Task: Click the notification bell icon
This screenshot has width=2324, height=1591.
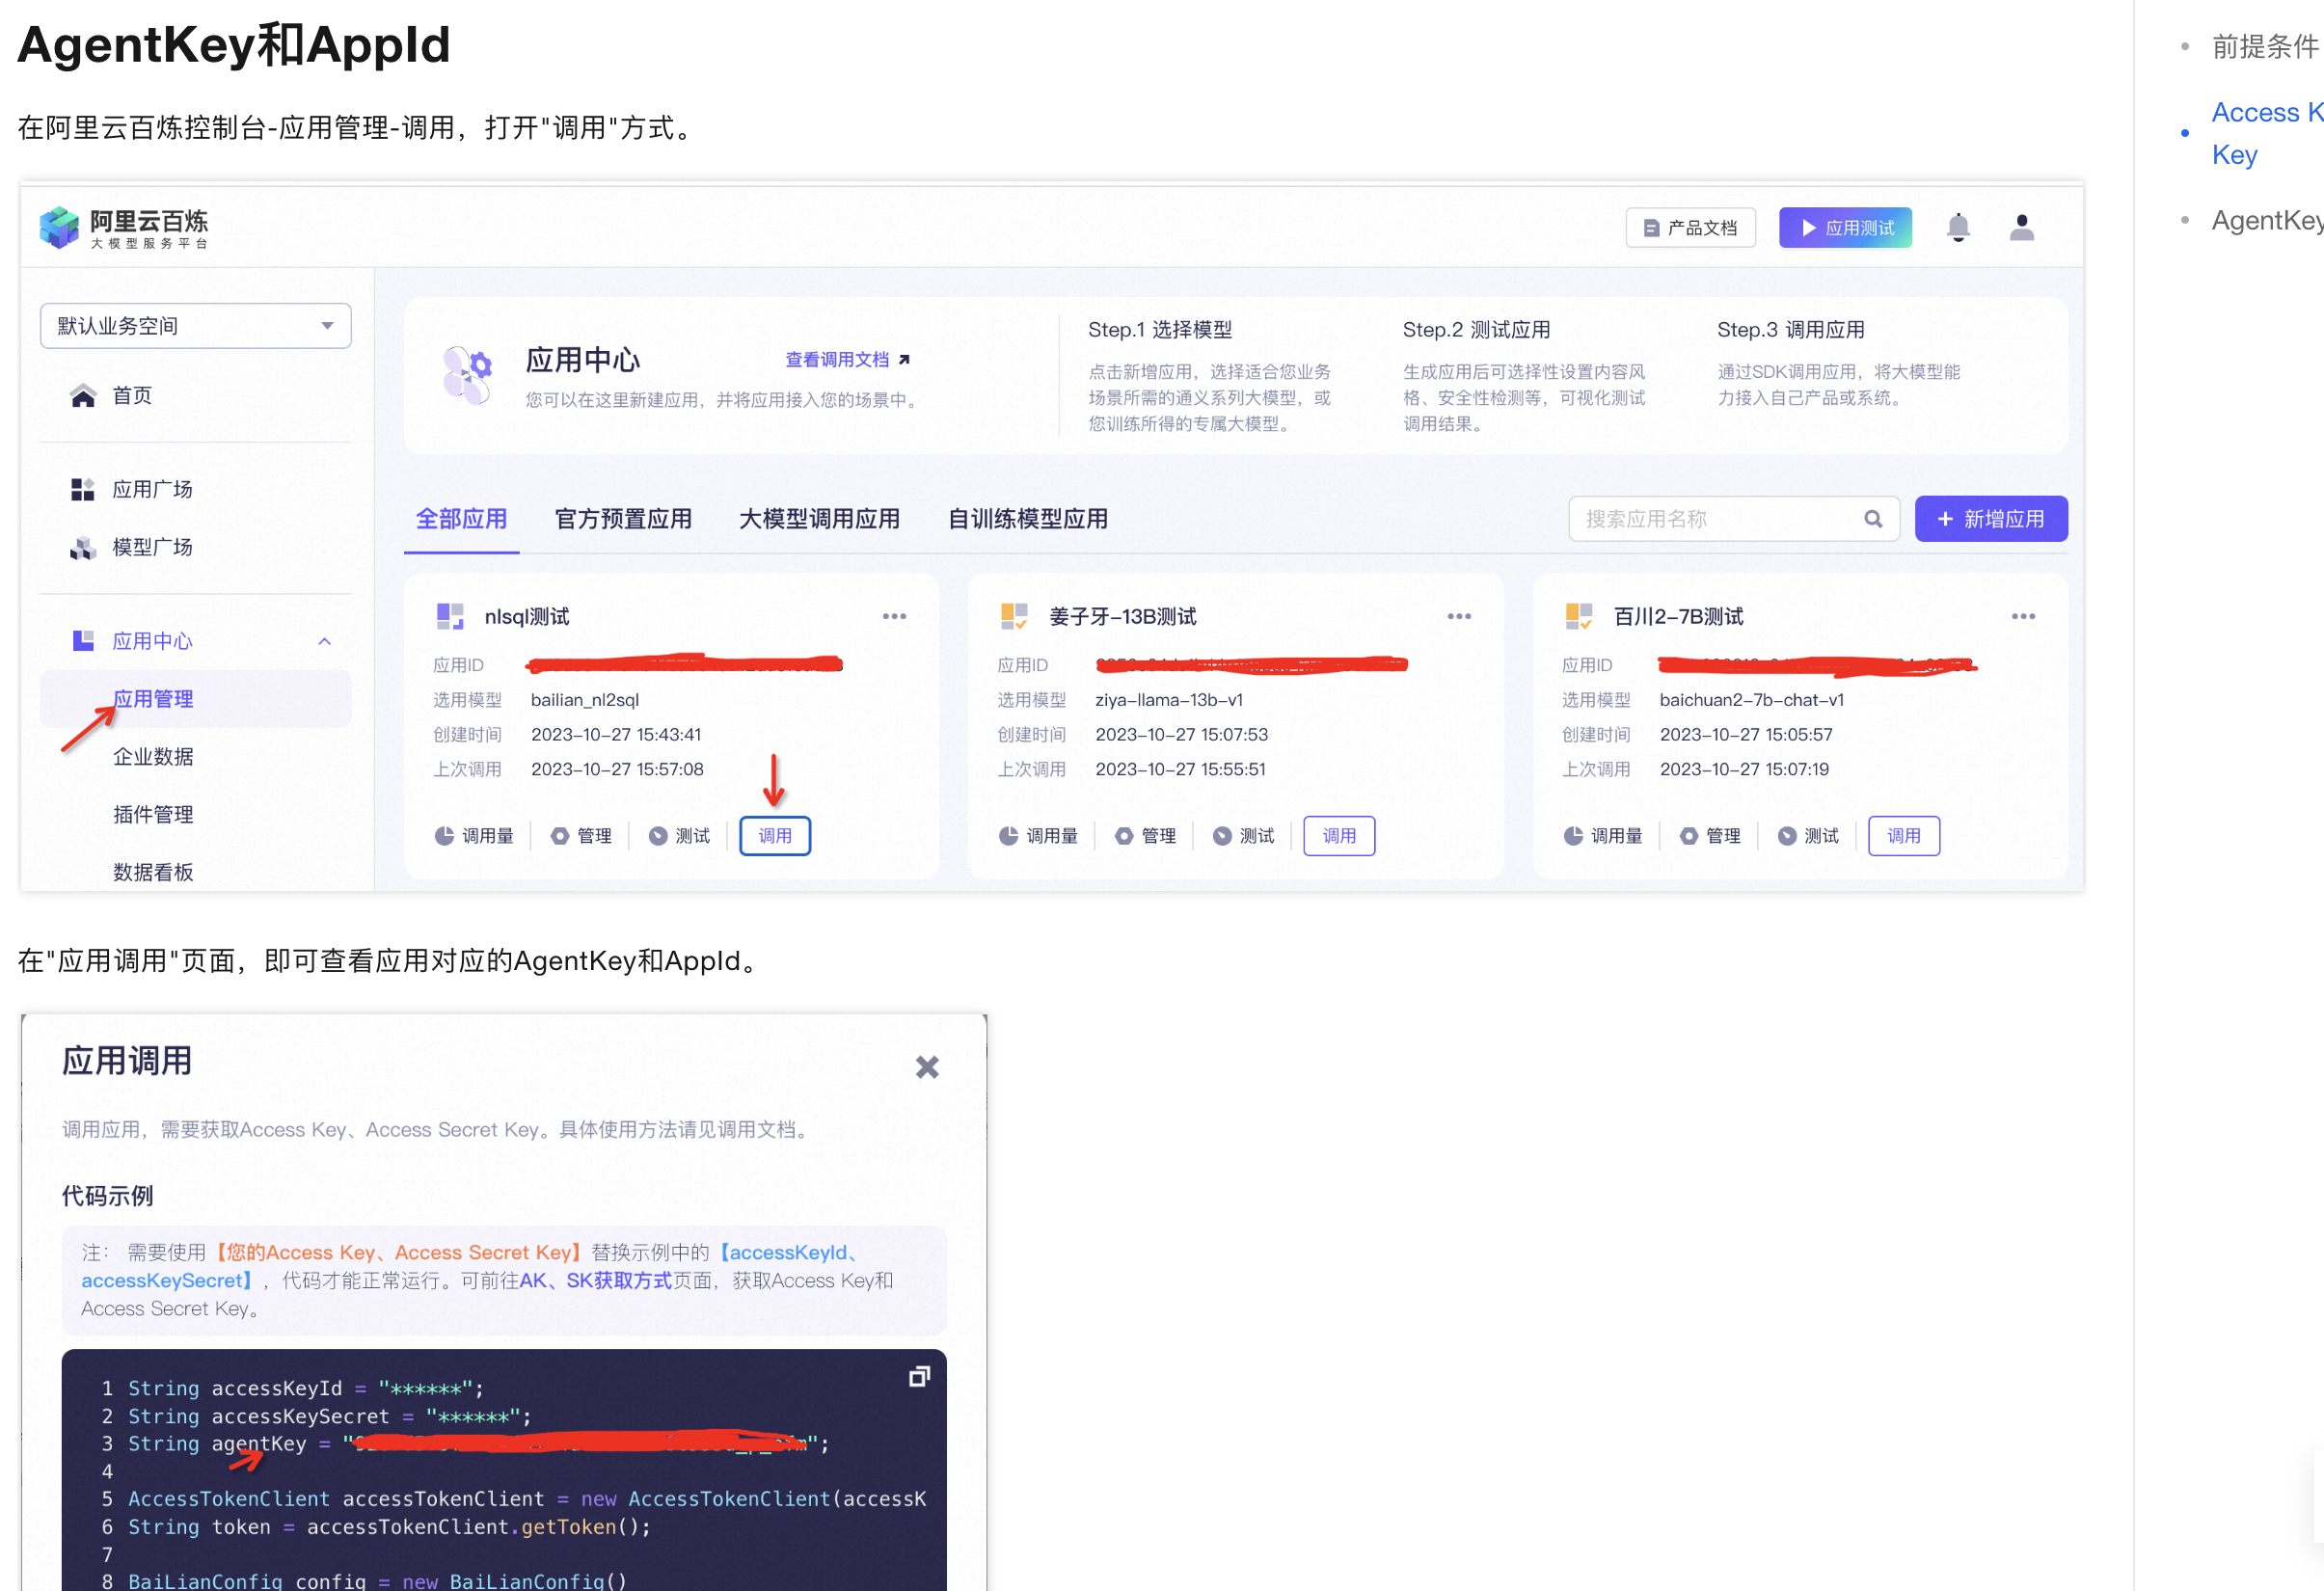Action: coord(1957,228)
